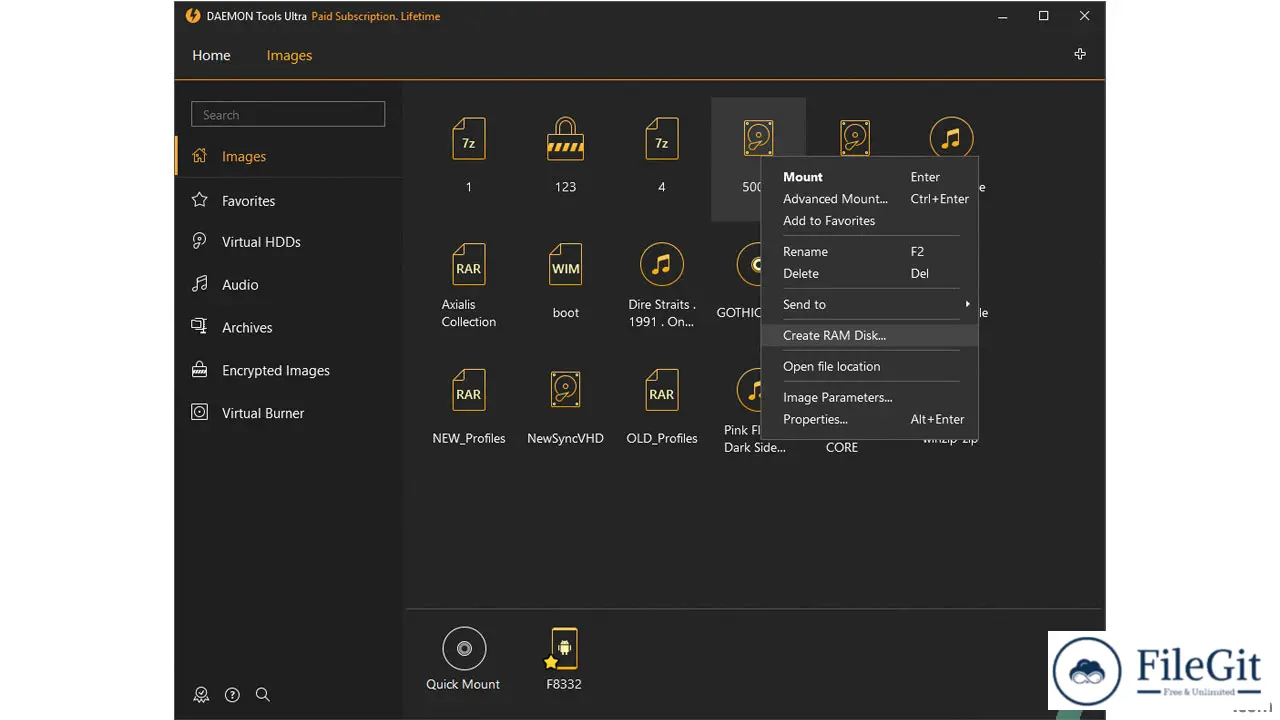The image size is (1280, 720).
Task: Click the Virtual HDDs sidebar label
Action: 261,242
